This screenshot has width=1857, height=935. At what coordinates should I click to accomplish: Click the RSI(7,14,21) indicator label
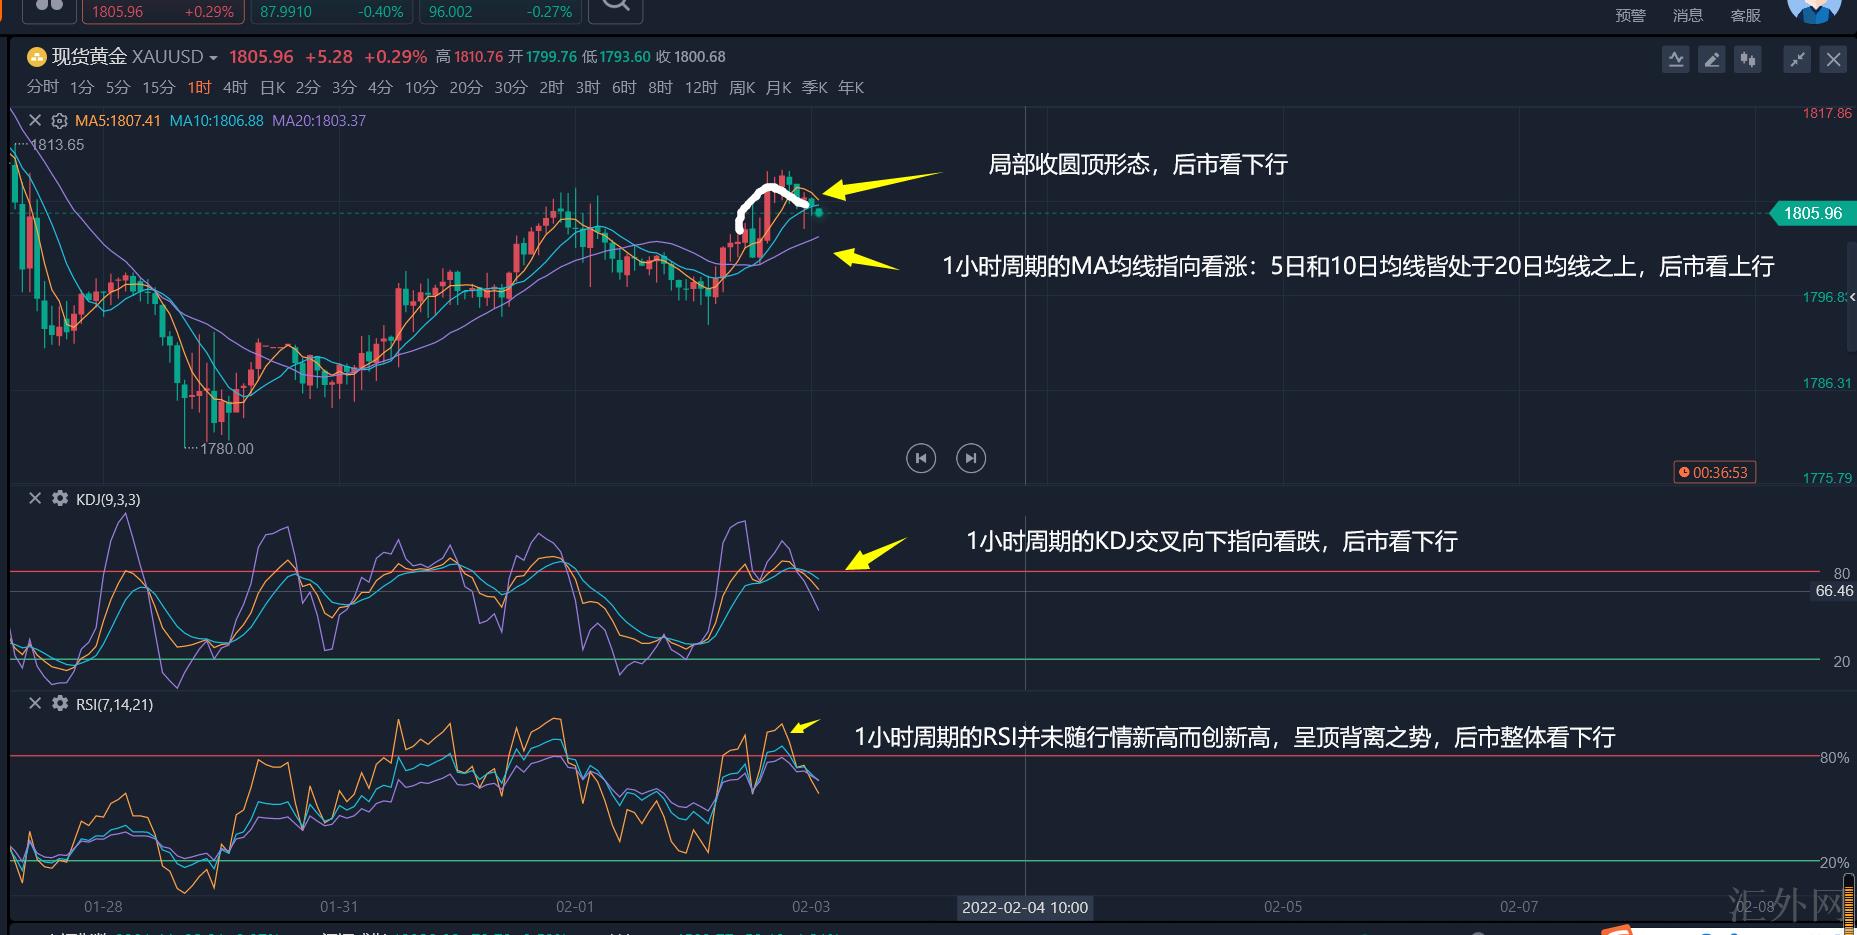tap(115, 704)
